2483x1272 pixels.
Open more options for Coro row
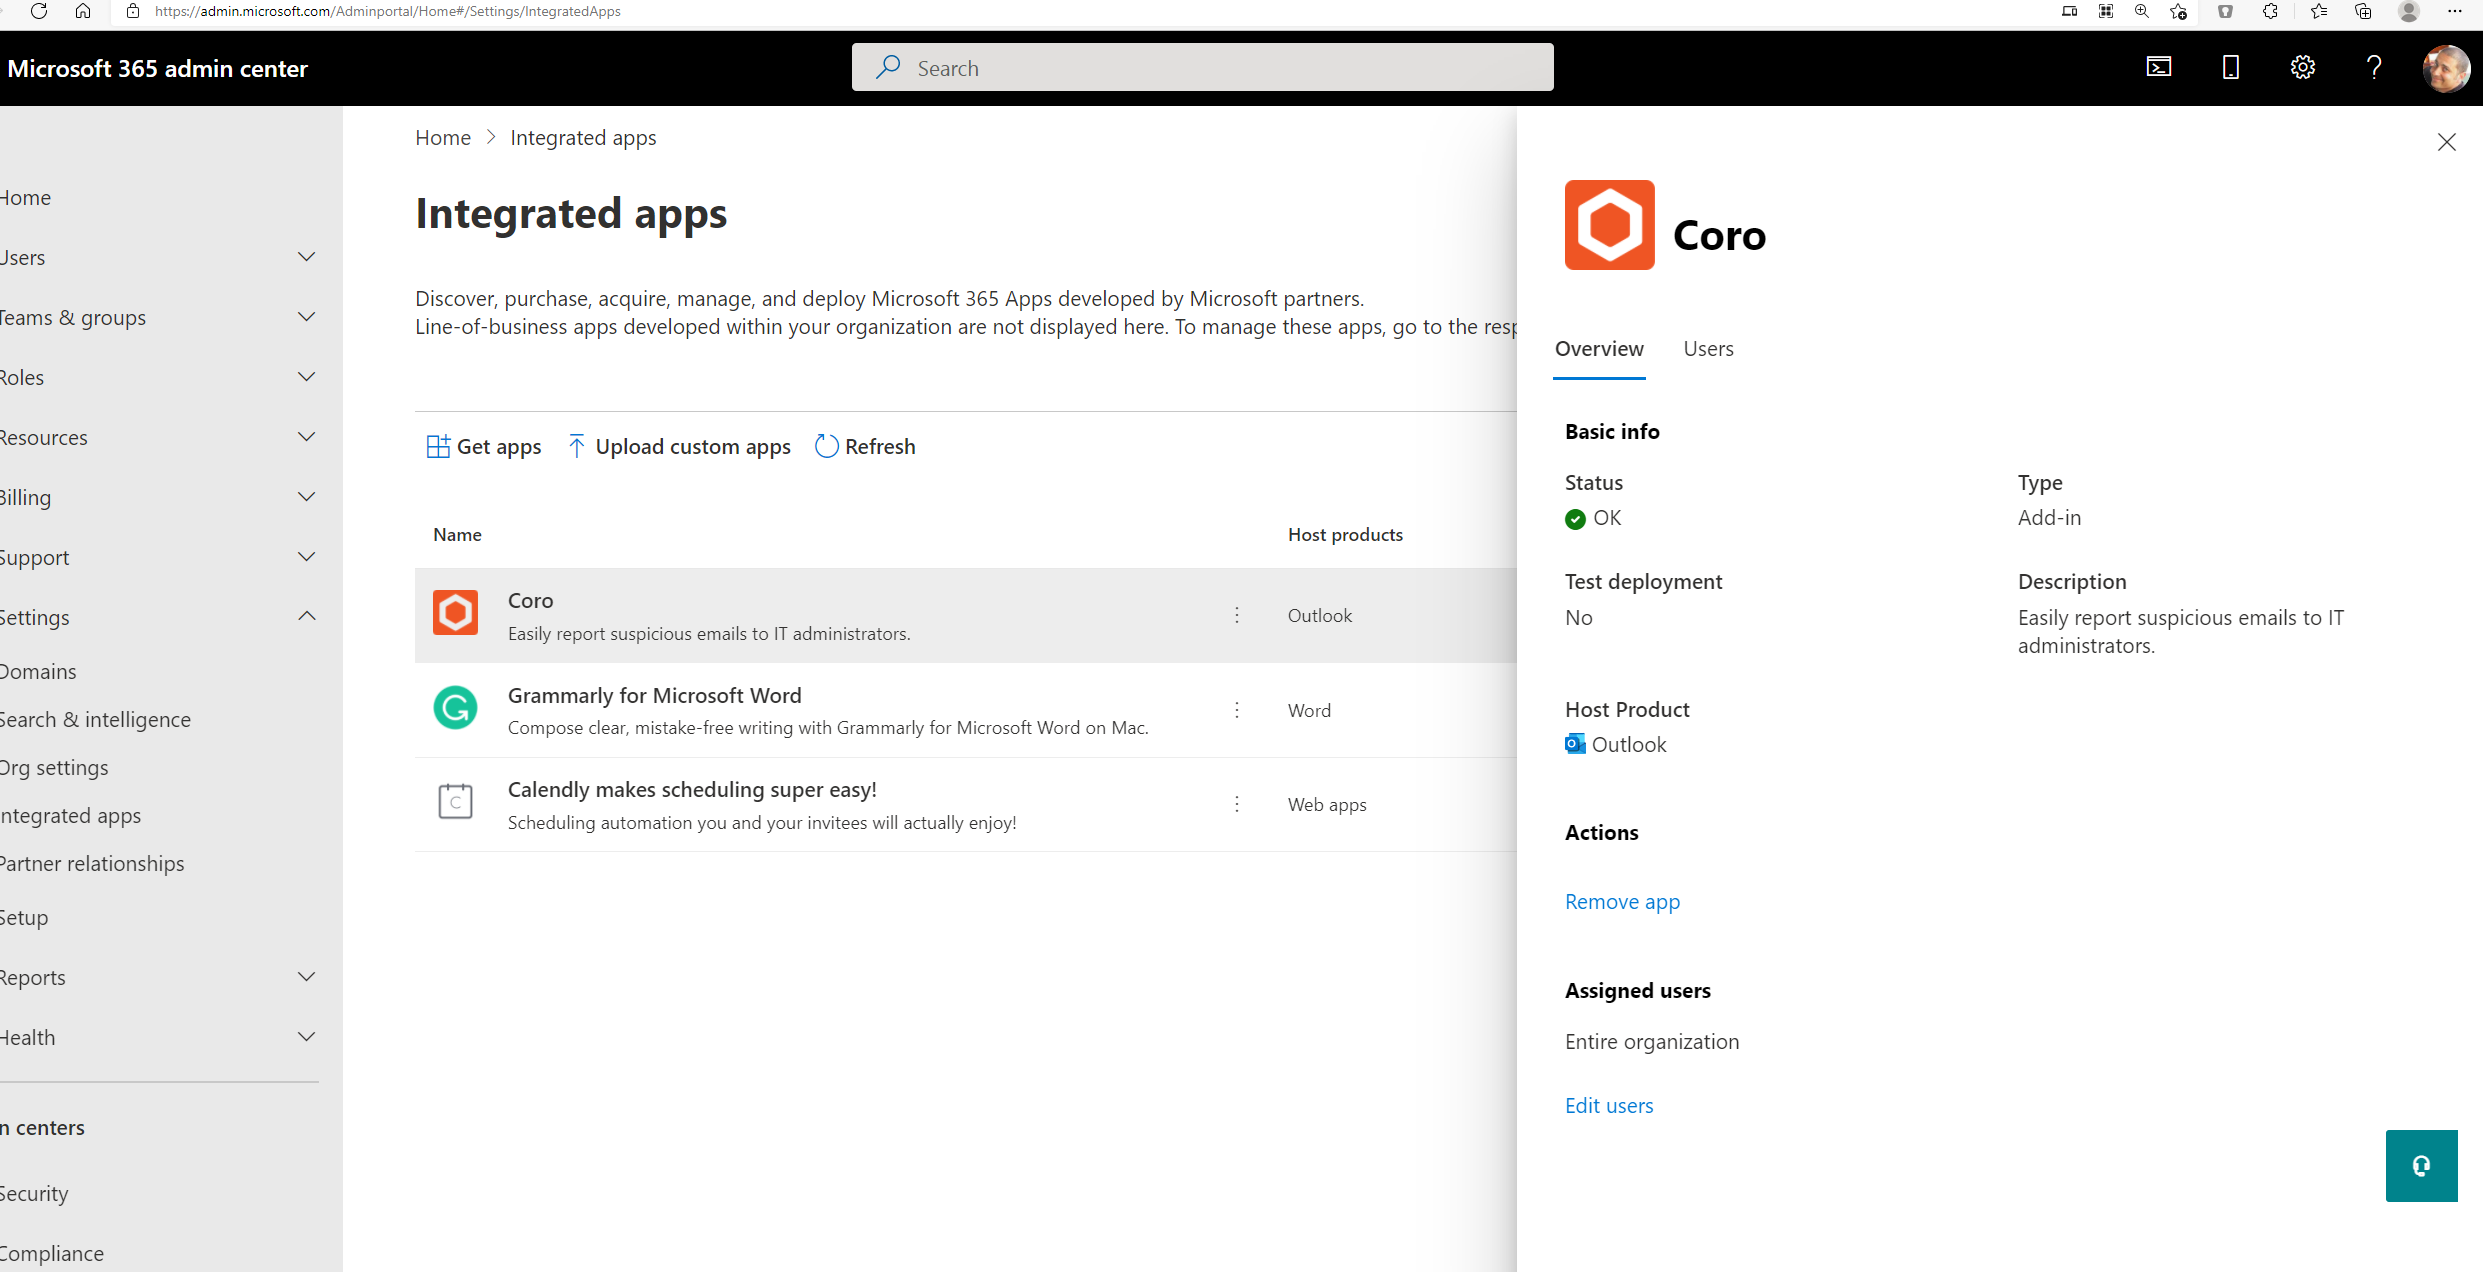pyautogui.click(x=1237, y=615)
